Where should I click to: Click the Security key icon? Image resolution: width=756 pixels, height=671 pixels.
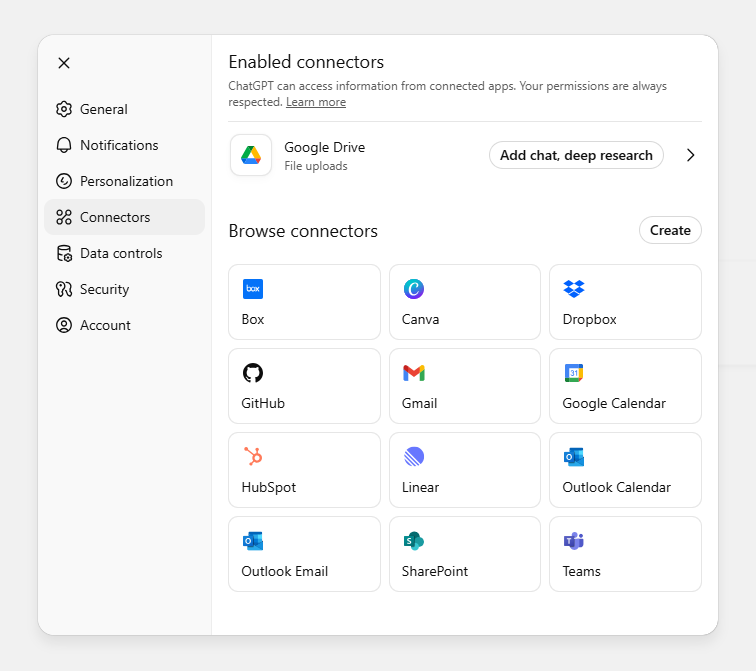click(x=64, y=289)
